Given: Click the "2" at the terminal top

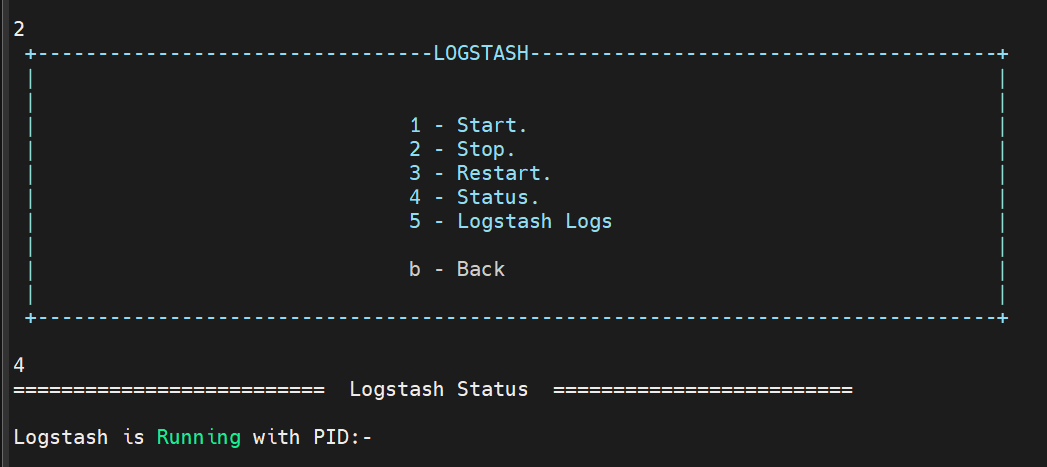Looking at the screenshot, I should click(19, 29).
